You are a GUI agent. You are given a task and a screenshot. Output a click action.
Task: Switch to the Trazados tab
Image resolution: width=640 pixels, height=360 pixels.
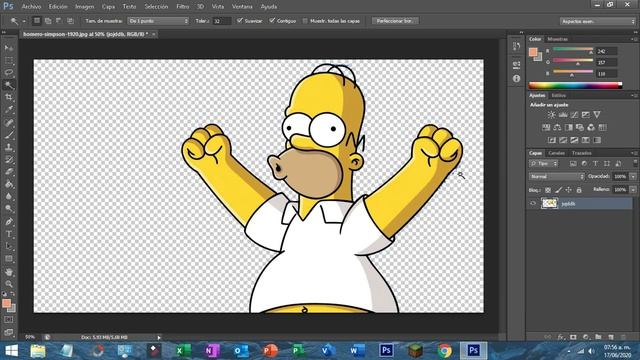coord(582,153)
